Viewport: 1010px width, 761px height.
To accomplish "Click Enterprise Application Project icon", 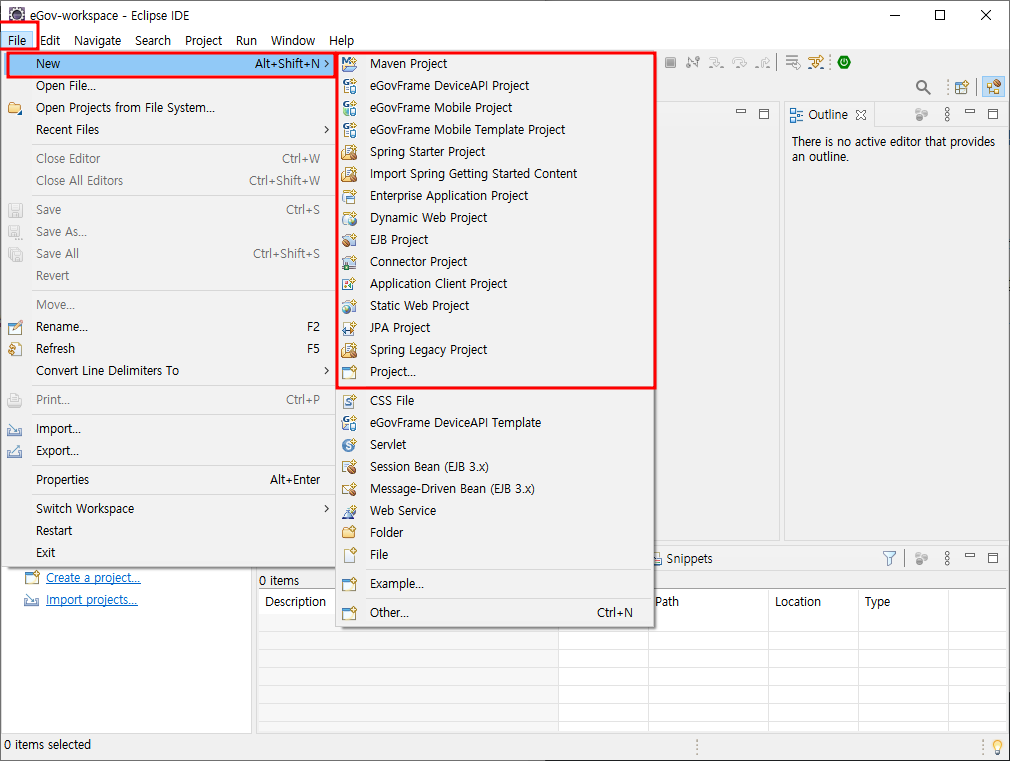I will (349, 196).
